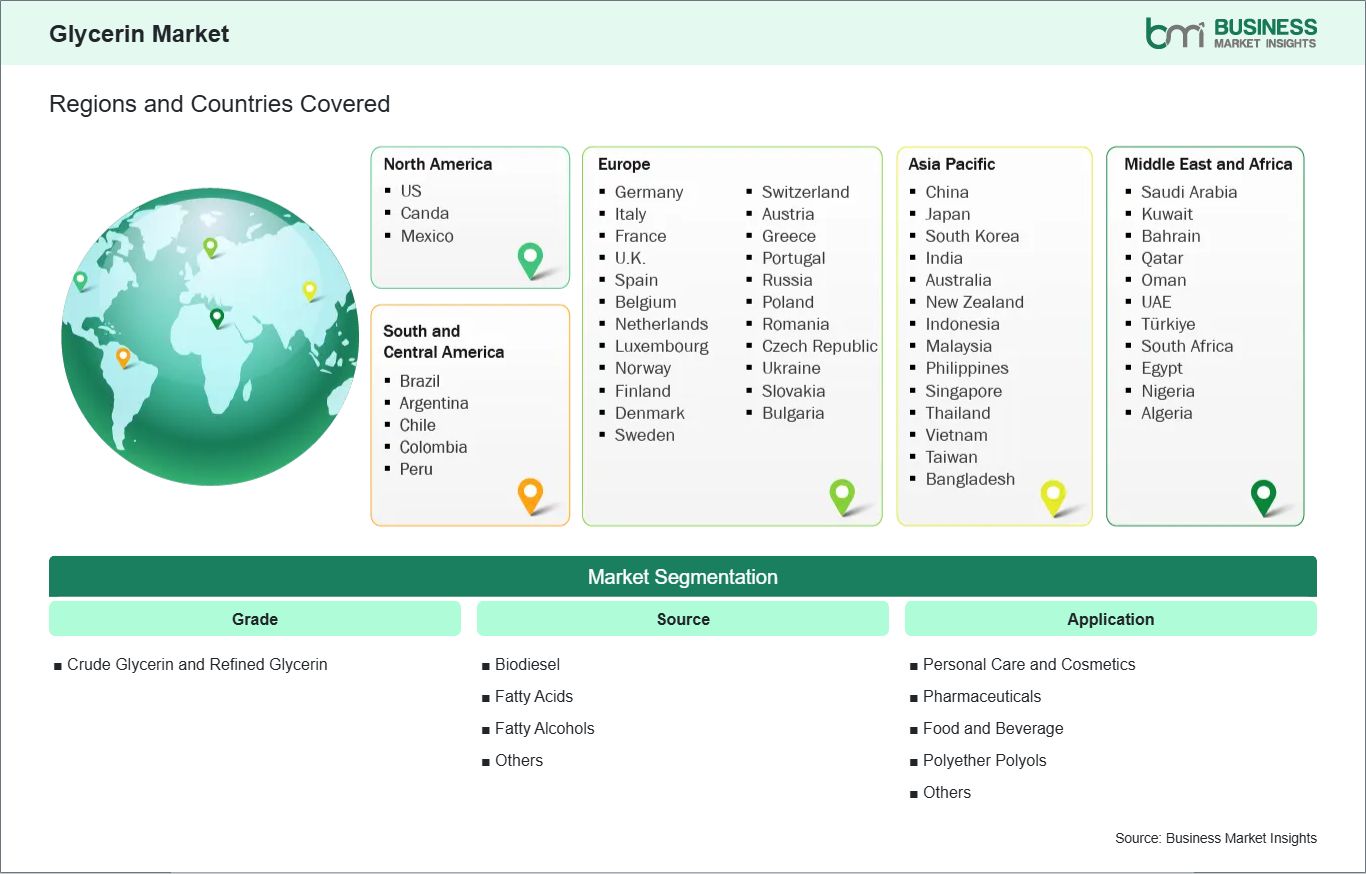Image resolution: width=1366 pixels, height=874 pixels.
Task: Switch to the Source segmentation header
Action: pos(683,619)
